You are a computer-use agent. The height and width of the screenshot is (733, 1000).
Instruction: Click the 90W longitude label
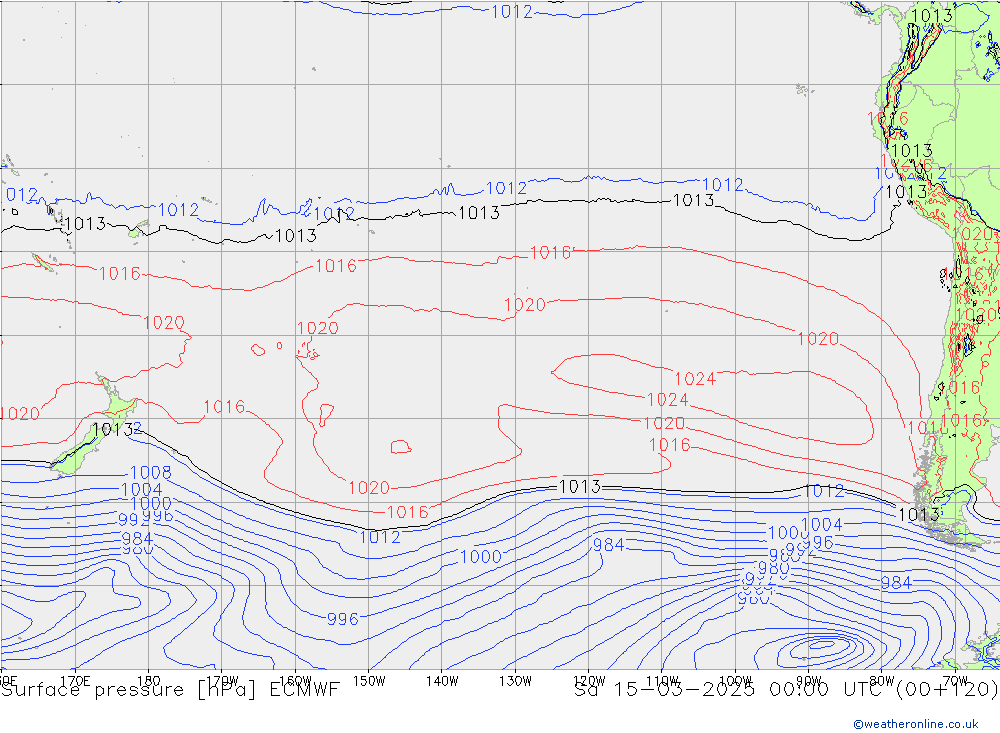tap(809, 681)
